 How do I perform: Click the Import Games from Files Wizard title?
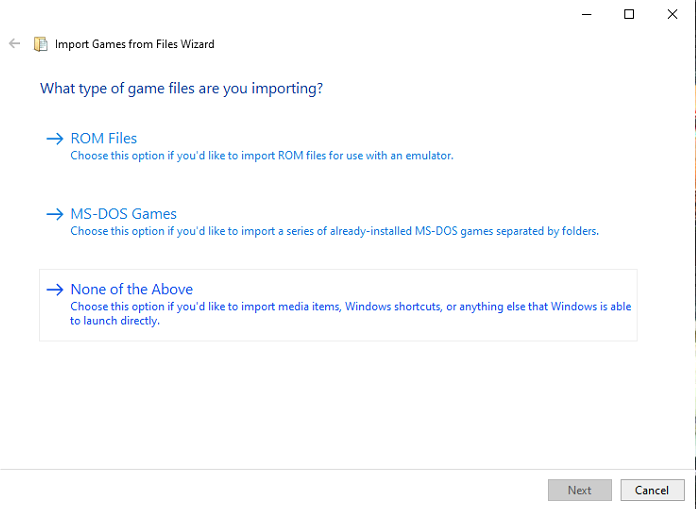(x=134, y=44)
